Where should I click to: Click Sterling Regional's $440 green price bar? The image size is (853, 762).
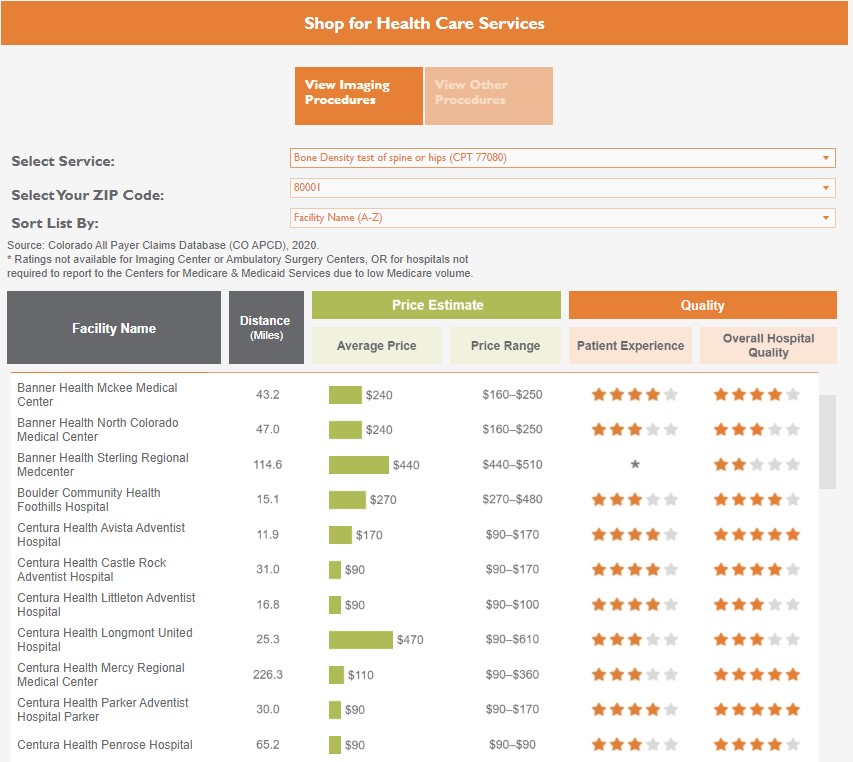(358, 465)
